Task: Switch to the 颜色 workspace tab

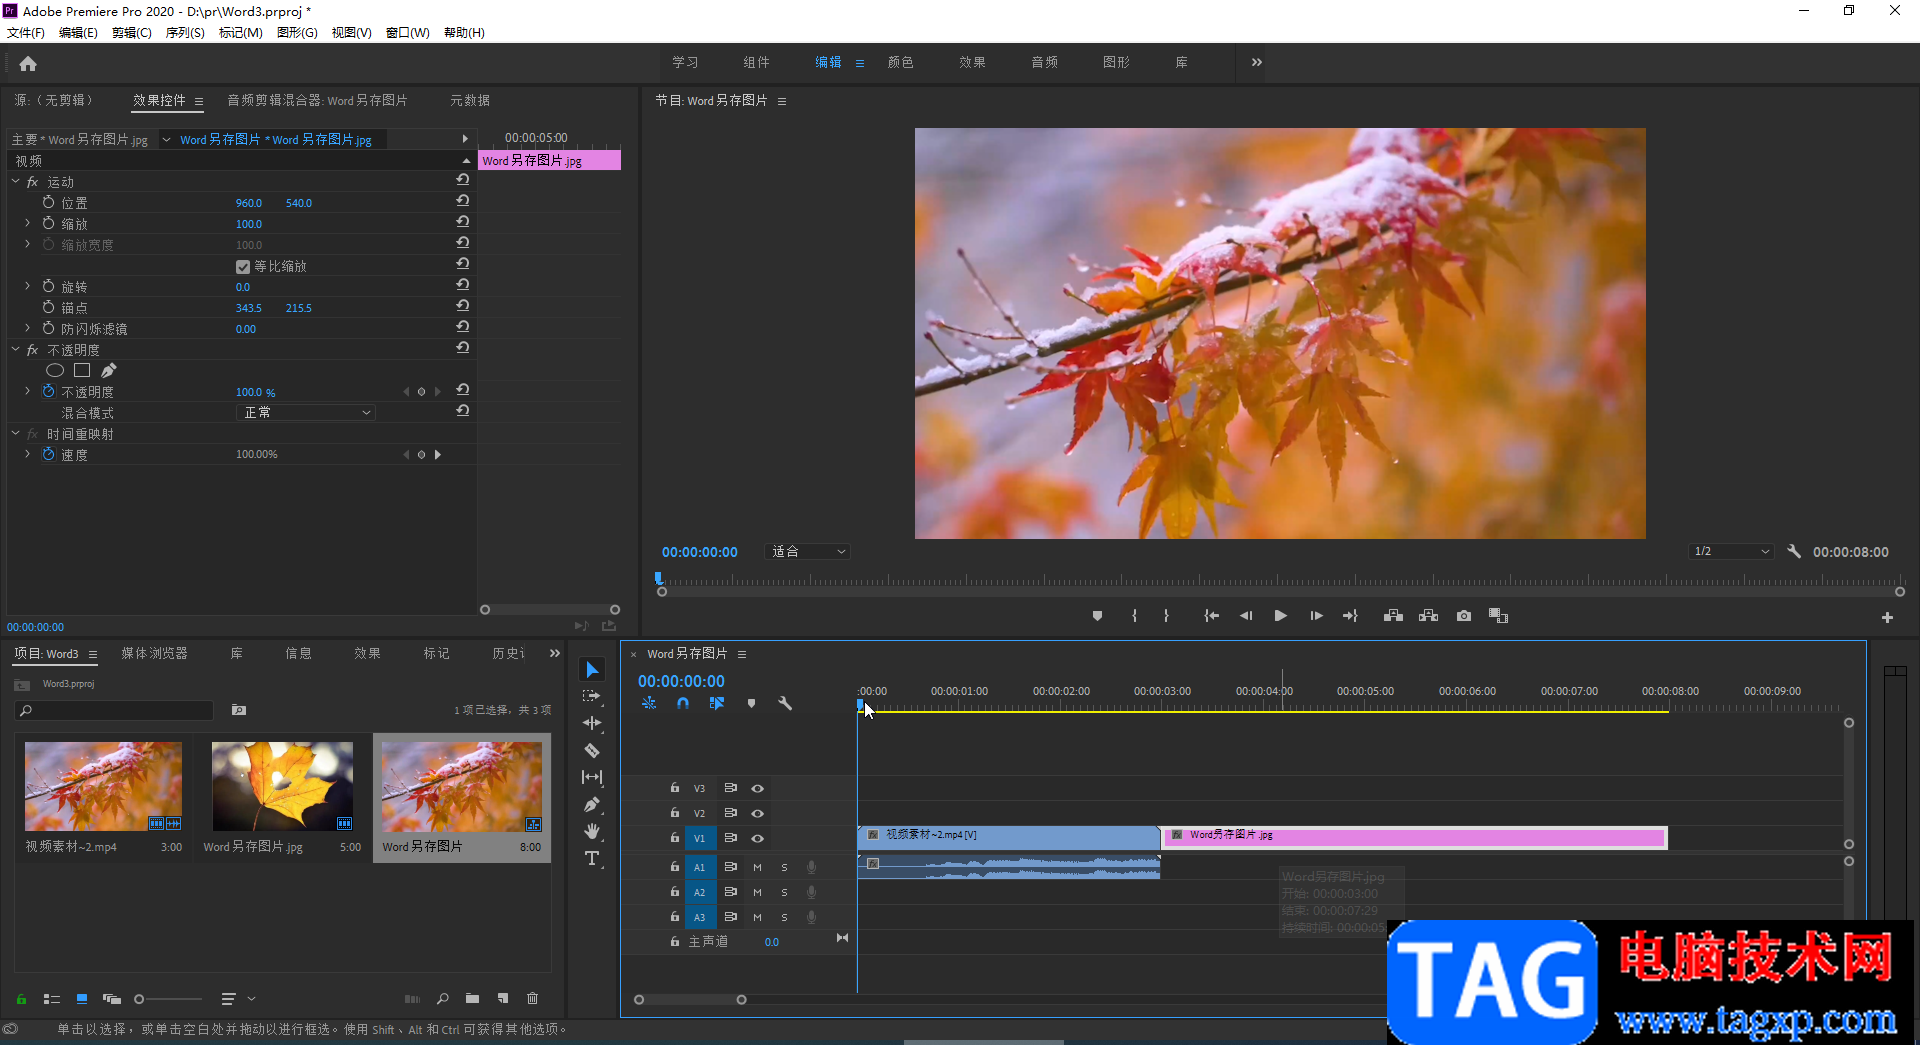Action: 900,62
